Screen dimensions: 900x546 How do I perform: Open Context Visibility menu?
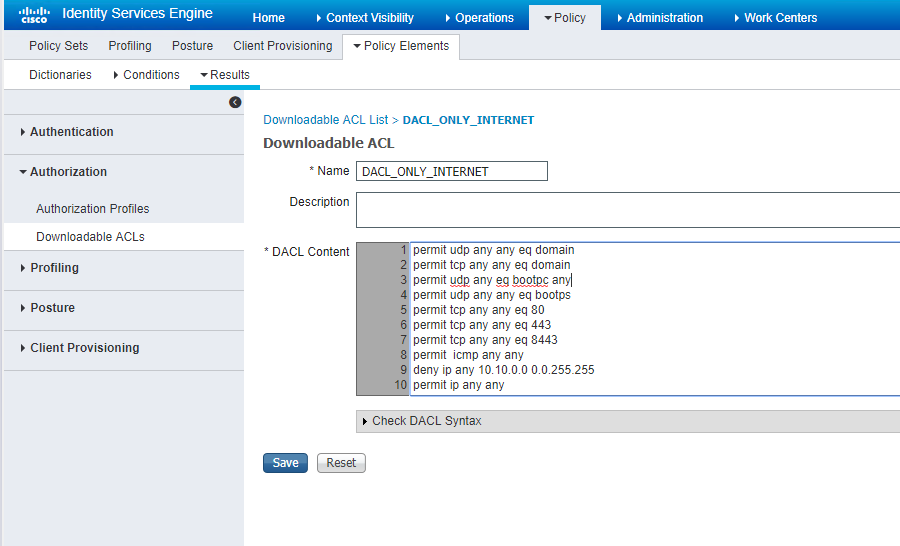coord(365,18)
